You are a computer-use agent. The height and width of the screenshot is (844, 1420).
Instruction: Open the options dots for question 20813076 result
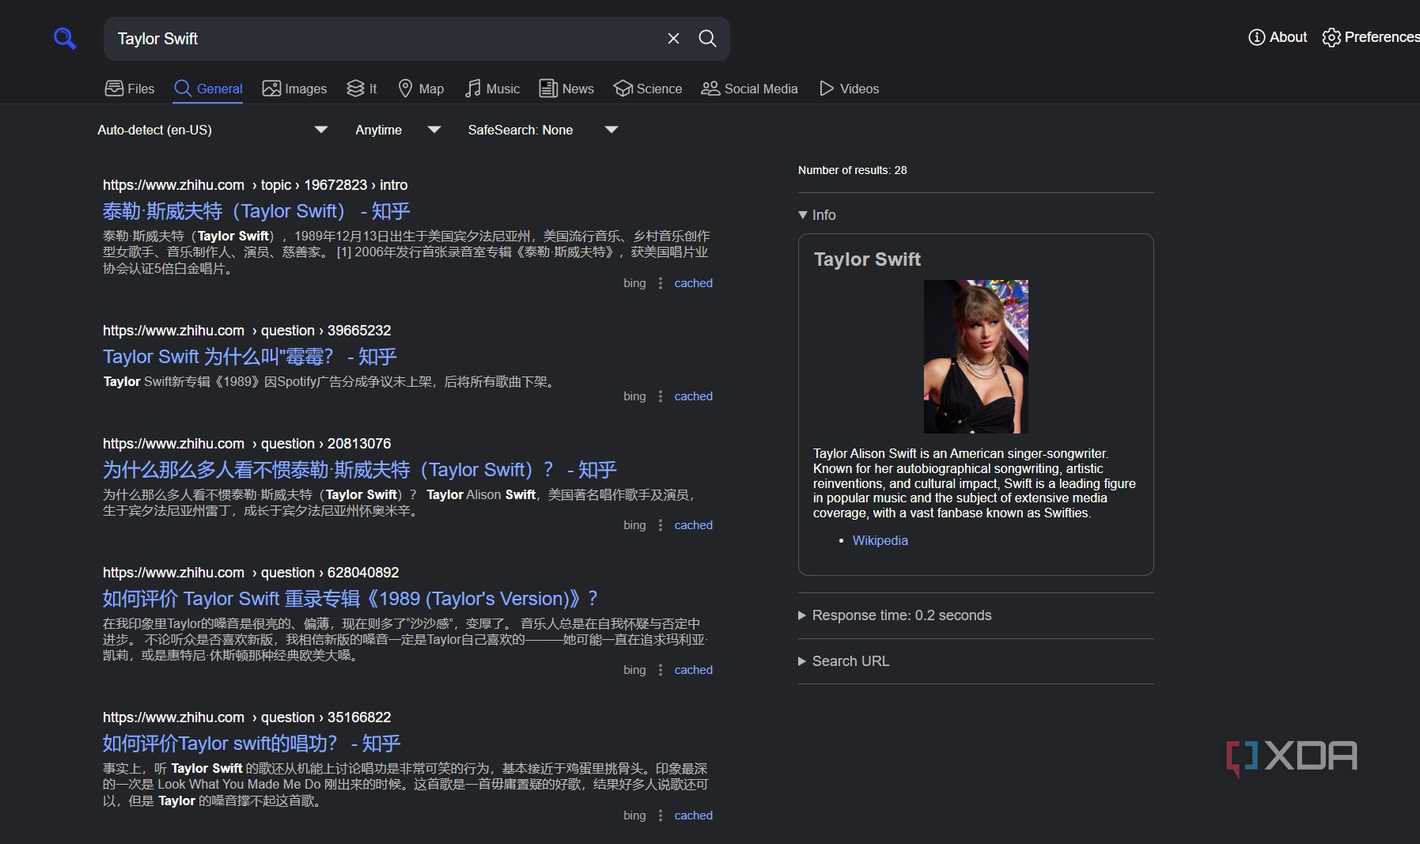660,525
